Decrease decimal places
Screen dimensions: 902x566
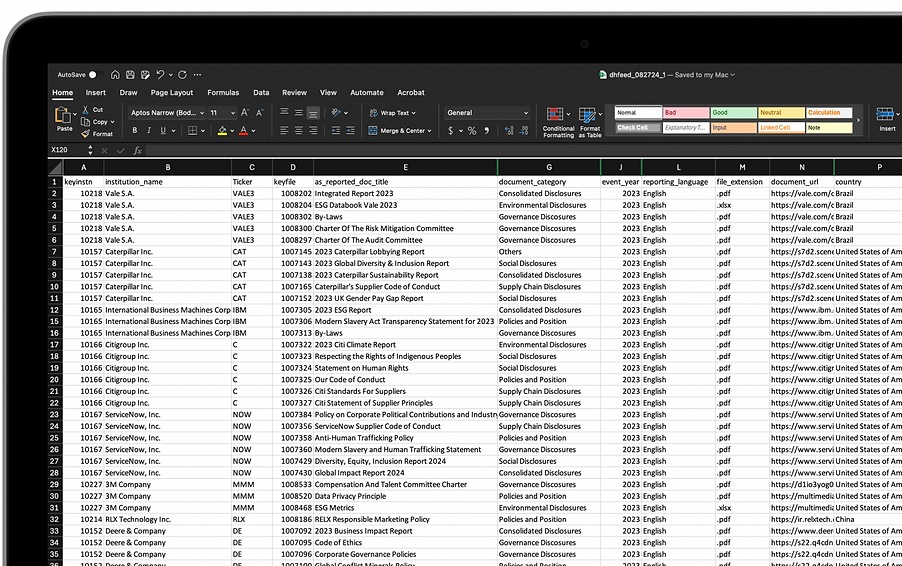523,131
